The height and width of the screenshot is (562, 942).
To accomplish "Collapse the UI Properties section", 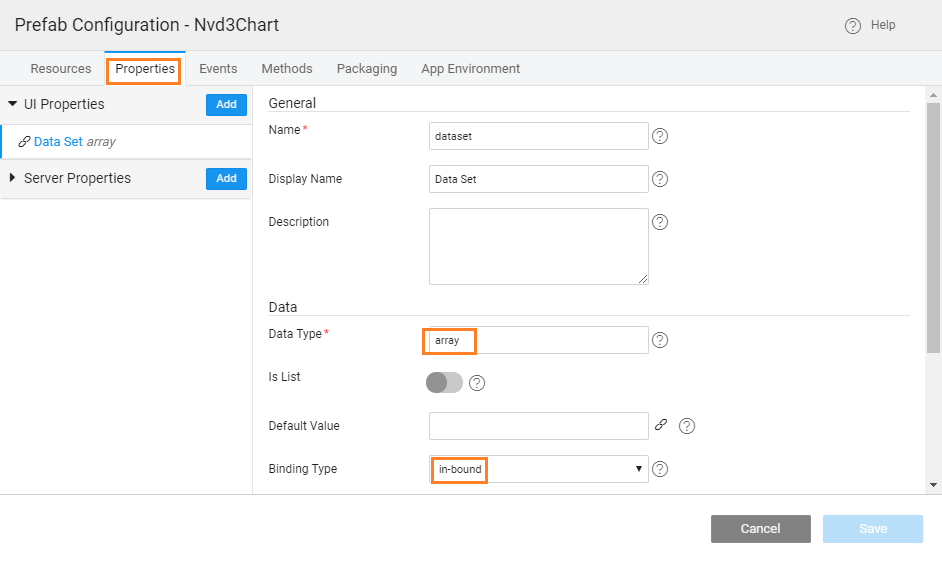I will (13, 104).
